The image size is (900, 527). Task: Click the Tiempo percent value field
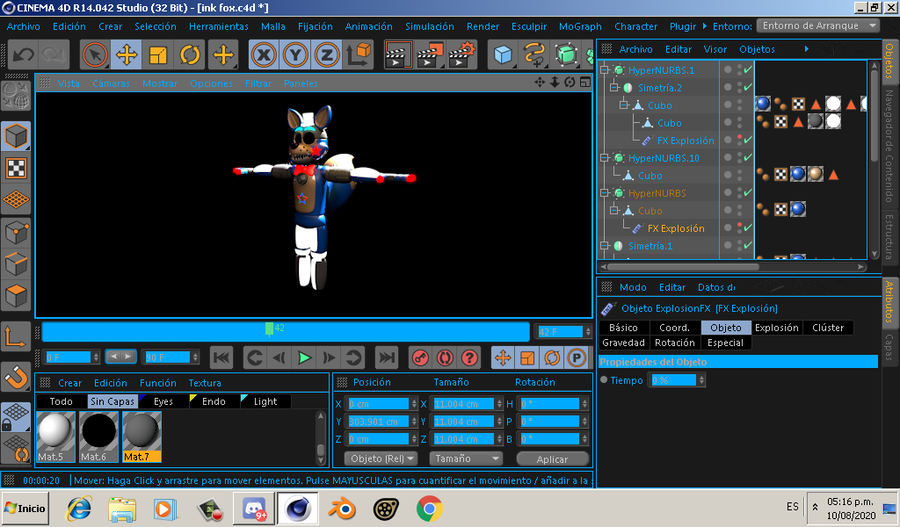[x=674, y=380]
